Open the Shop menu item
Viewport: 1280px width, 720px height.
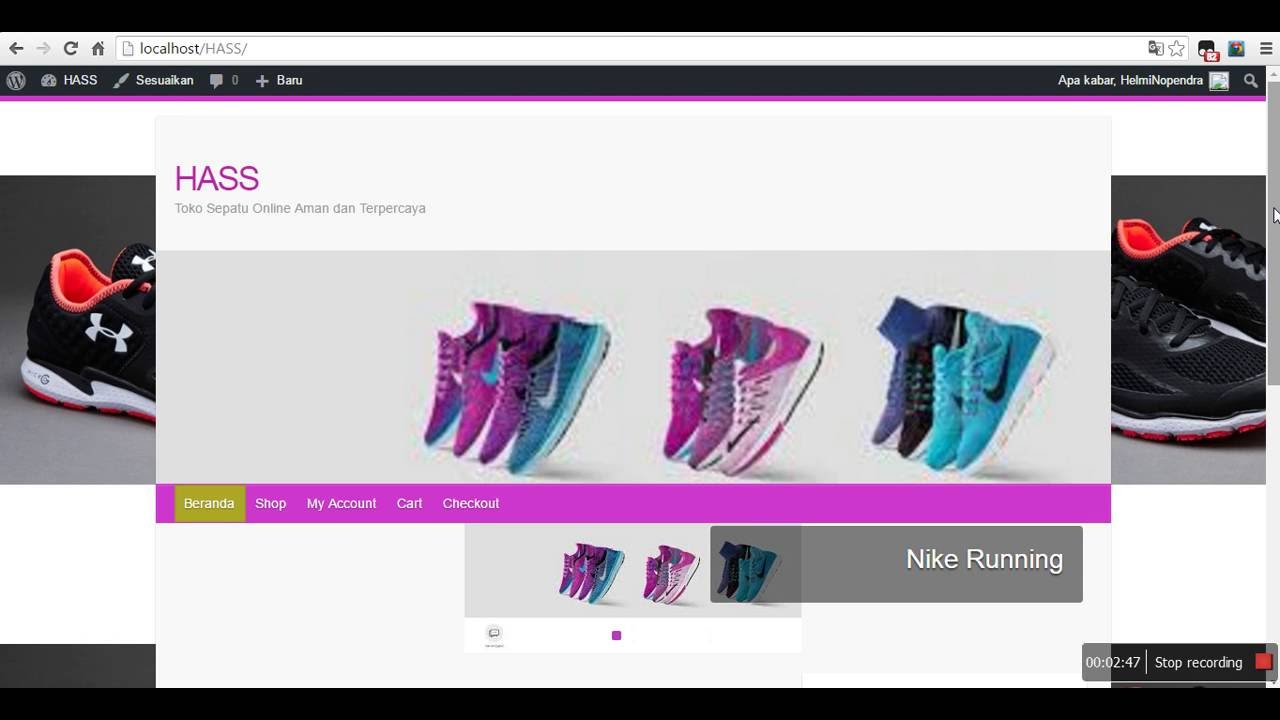(270, 504)
